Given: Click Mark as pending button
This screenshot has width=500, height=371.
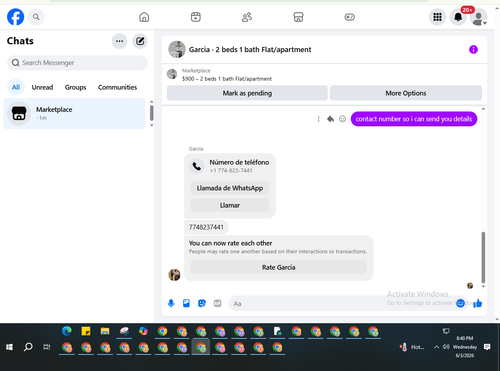Looking at the screenshot, I should [x=247, y=93].
